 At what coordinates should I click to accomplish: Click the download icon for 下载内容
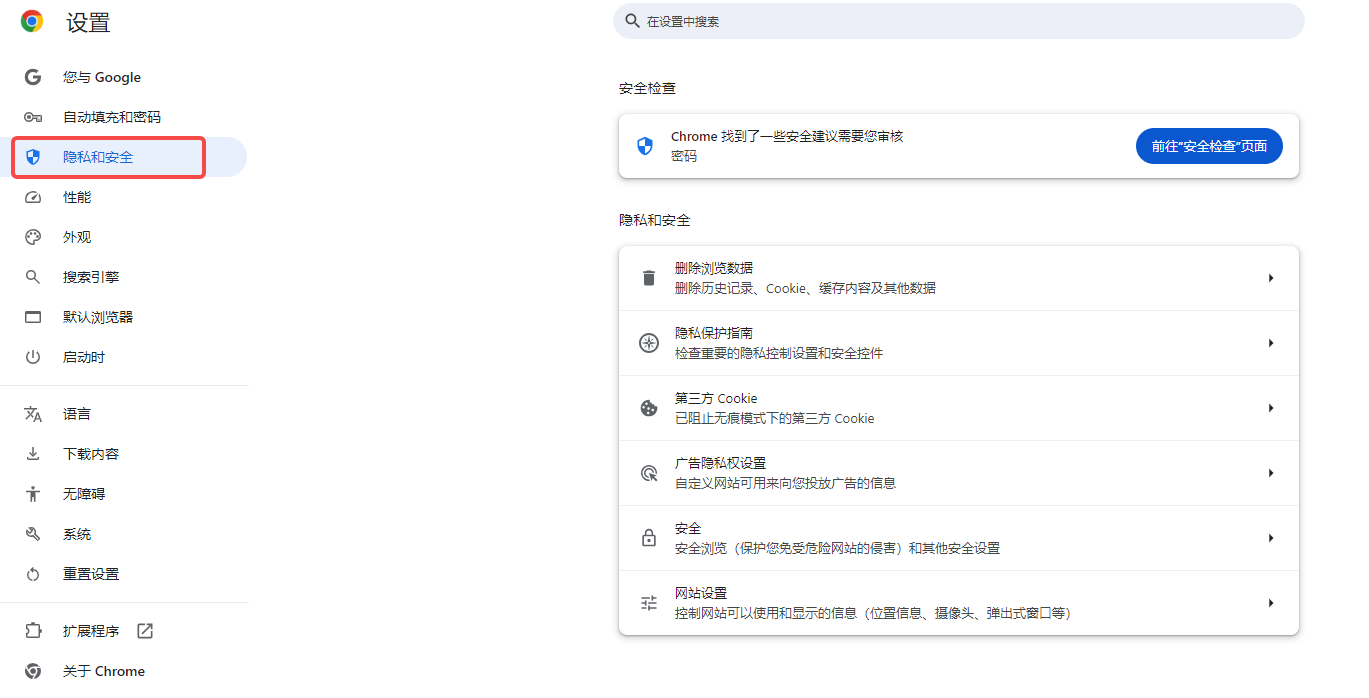[33, 454]
